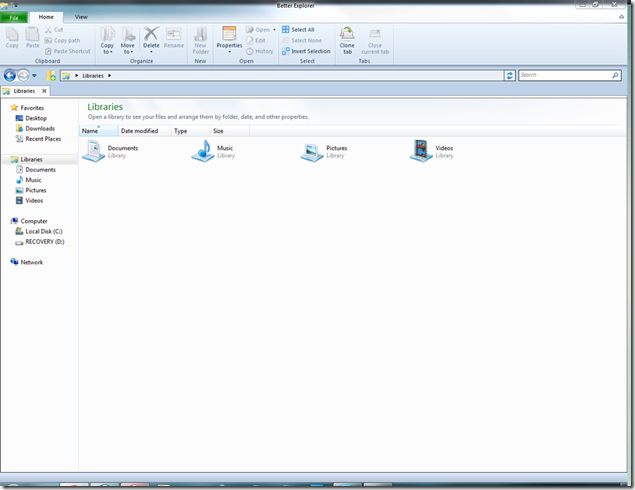Select Videos in navigation tree
Screen dimensions: 635x490
tap(29, 200)
